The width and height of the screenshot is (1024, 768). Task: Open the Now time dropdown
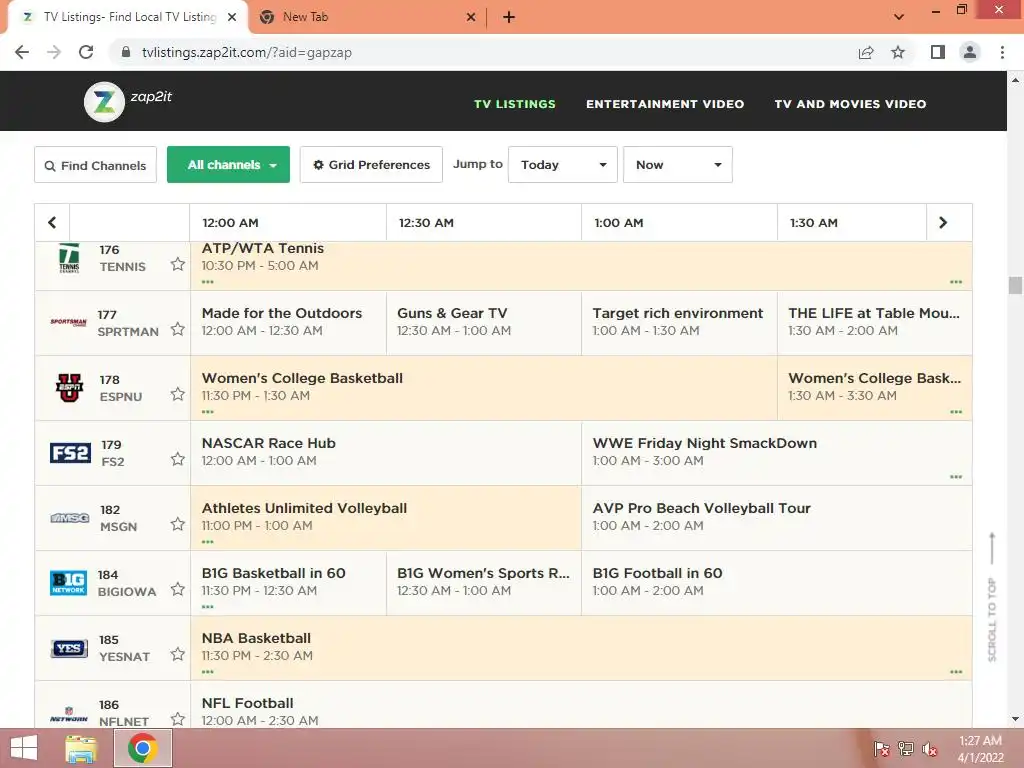678,165
